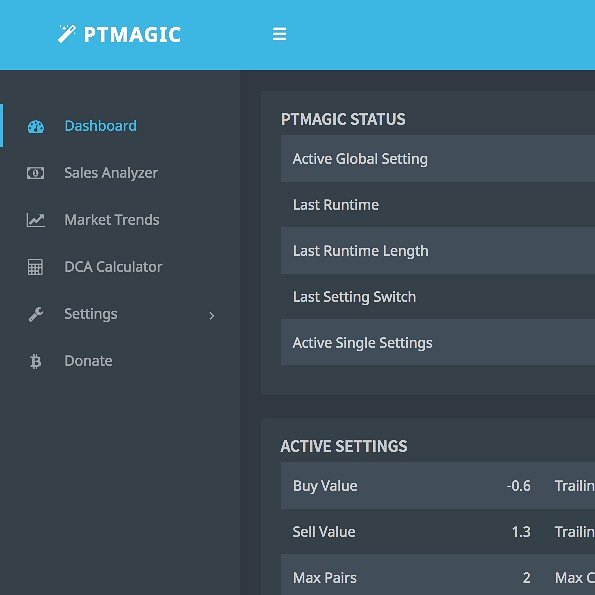Click the PTMAGIC brand title
The height and width of the screenshot is (595, 595).
click(x=132, y=35)
